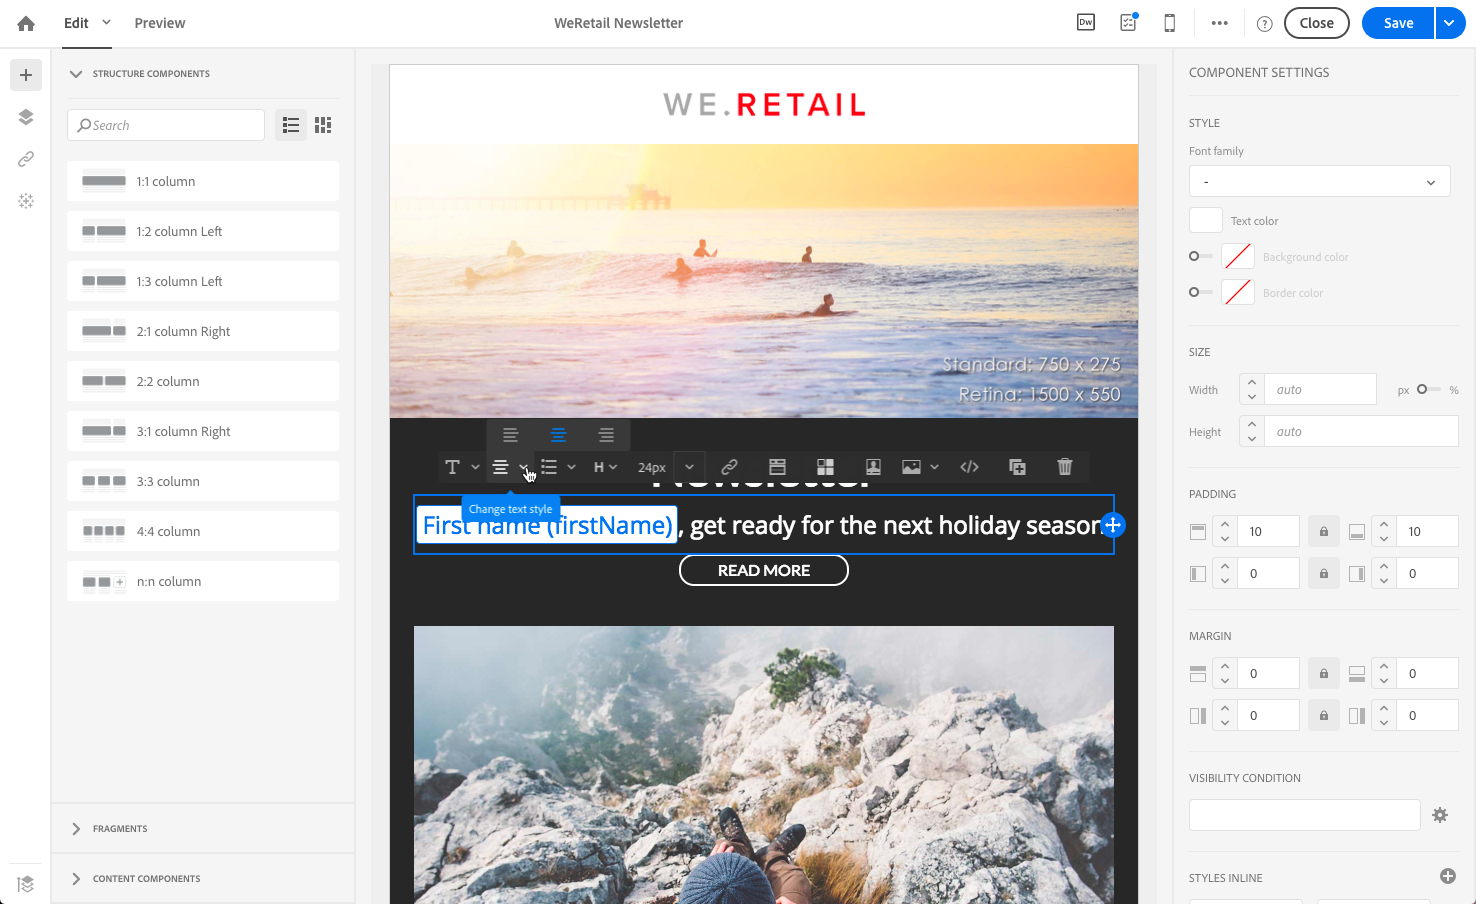Toggle the border color switch
Viewport: 1476px width, 904px height.
coord(1200,293)
